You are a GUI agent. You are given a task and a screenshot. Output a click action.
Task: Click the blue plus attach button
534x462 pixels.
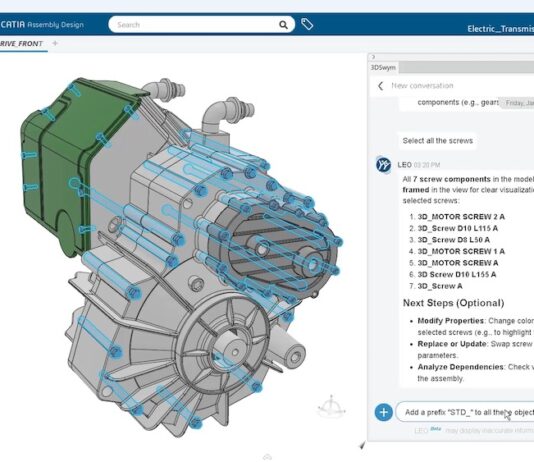[x=383, y=412]
